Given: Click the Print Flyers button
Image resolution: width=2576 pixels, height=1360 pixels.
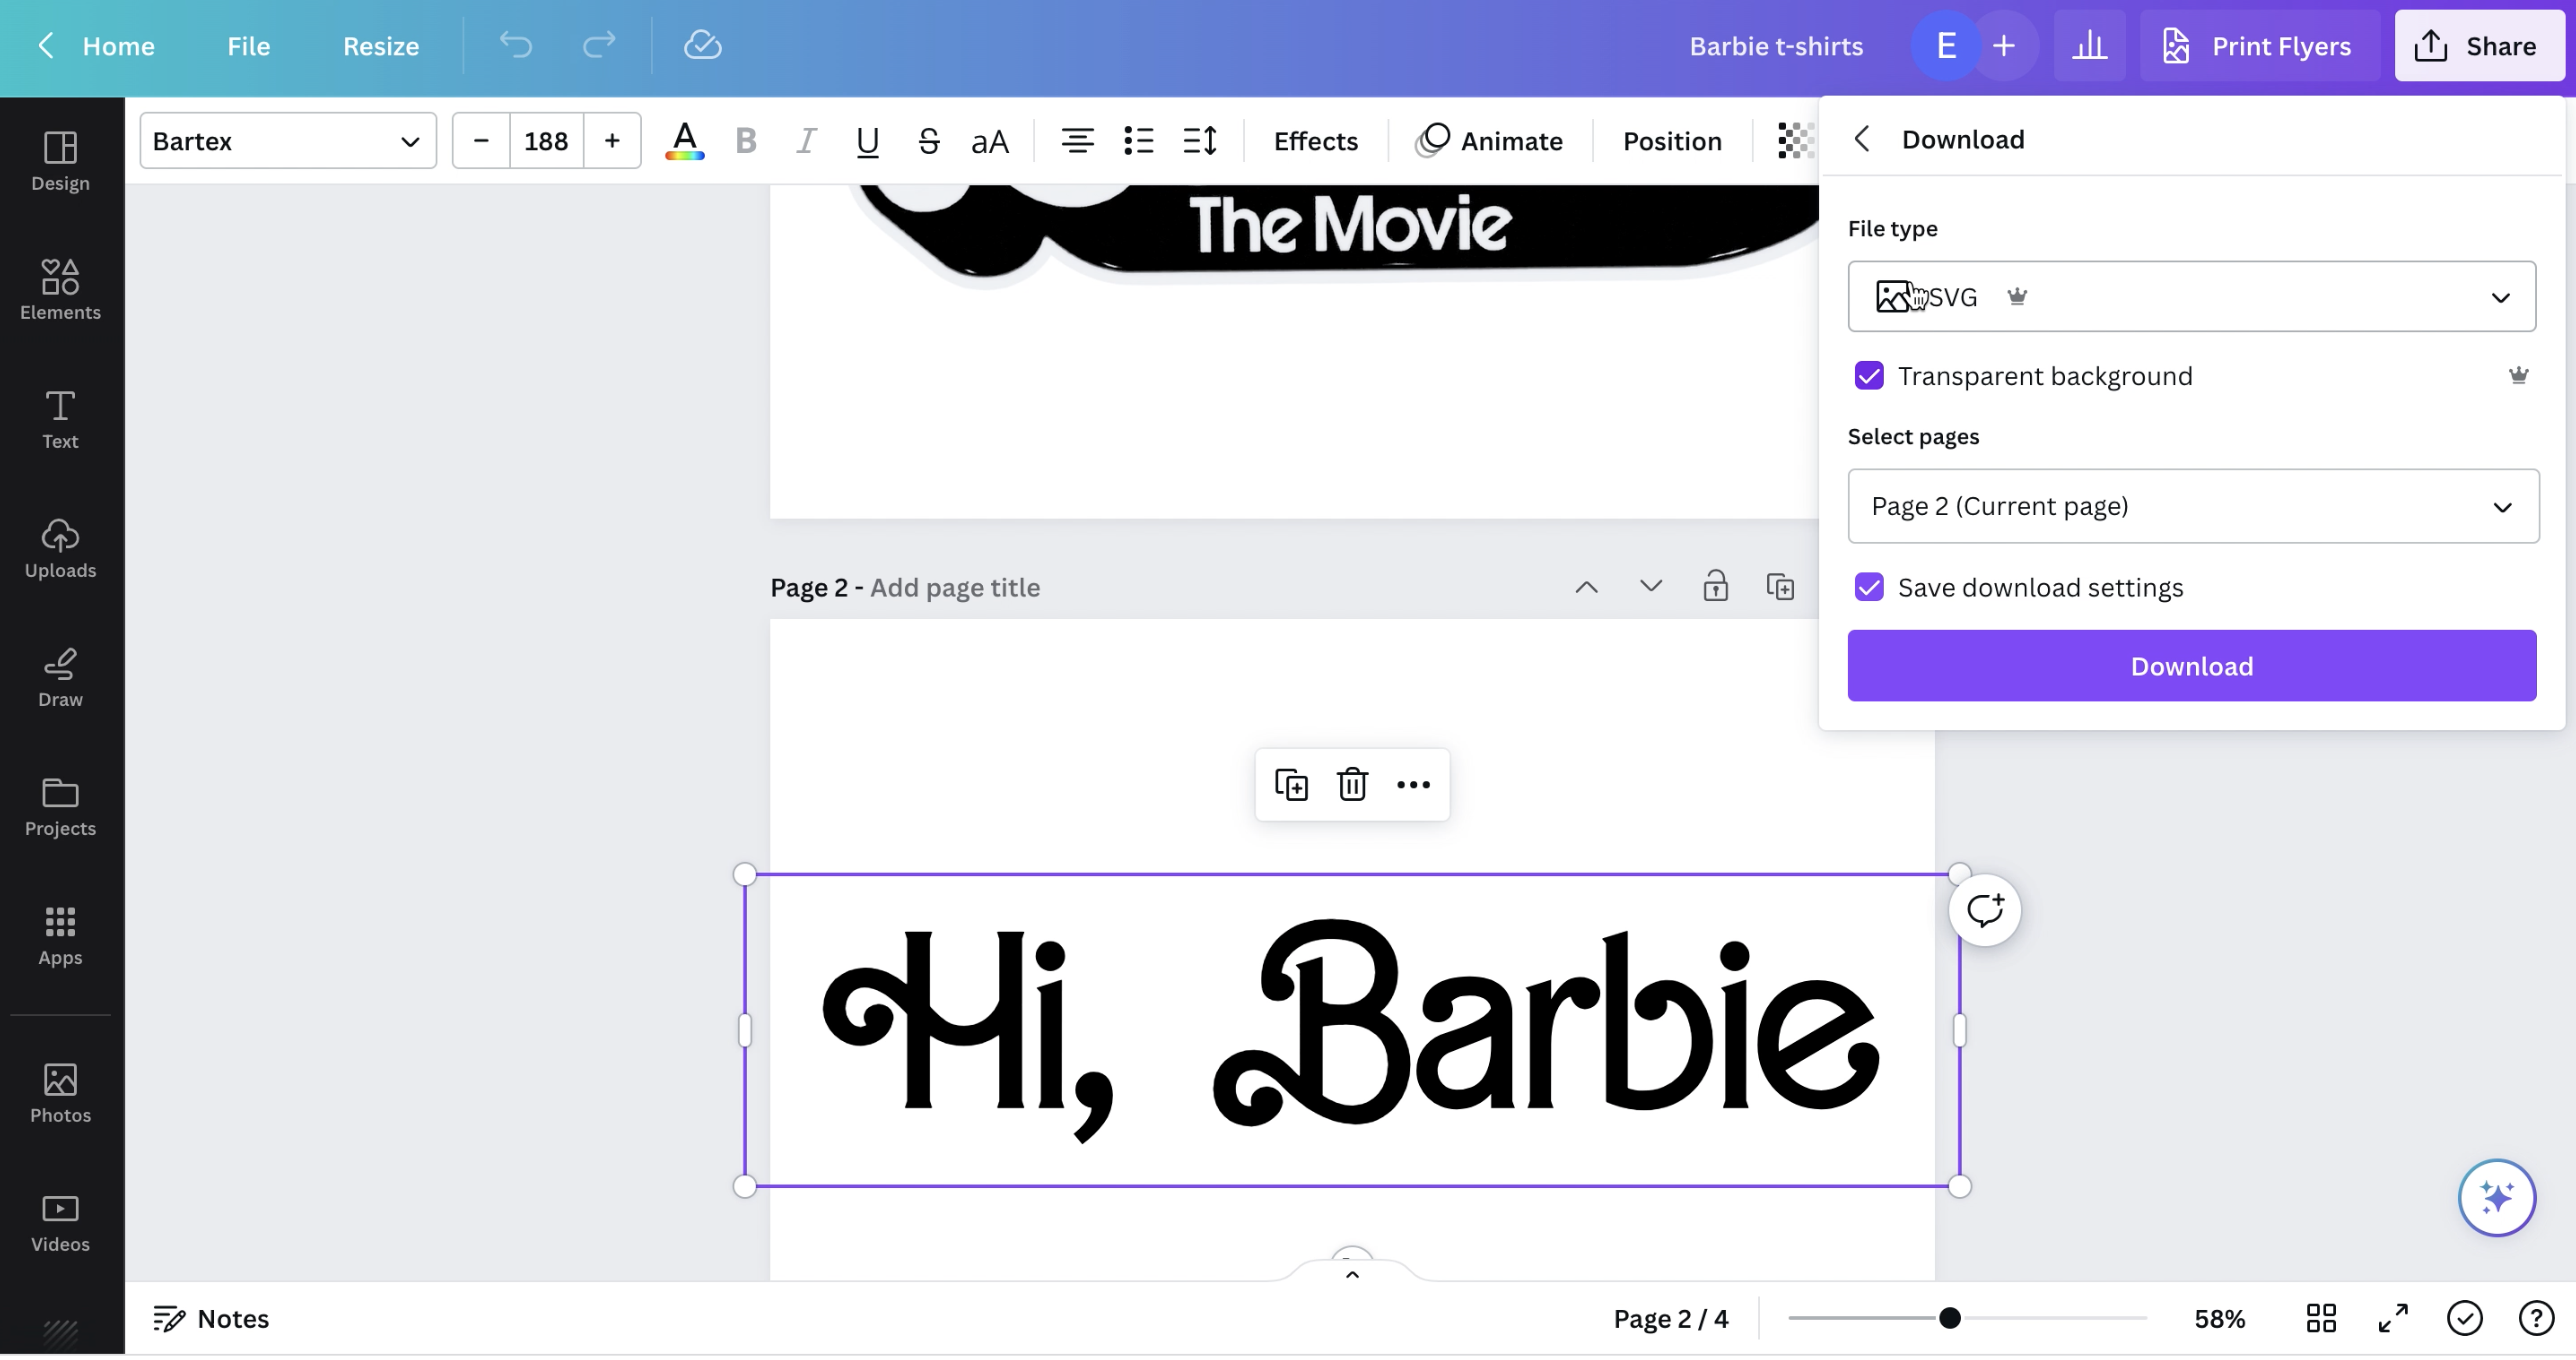Looking at the screenshot, I should [x=2259, y=46].
